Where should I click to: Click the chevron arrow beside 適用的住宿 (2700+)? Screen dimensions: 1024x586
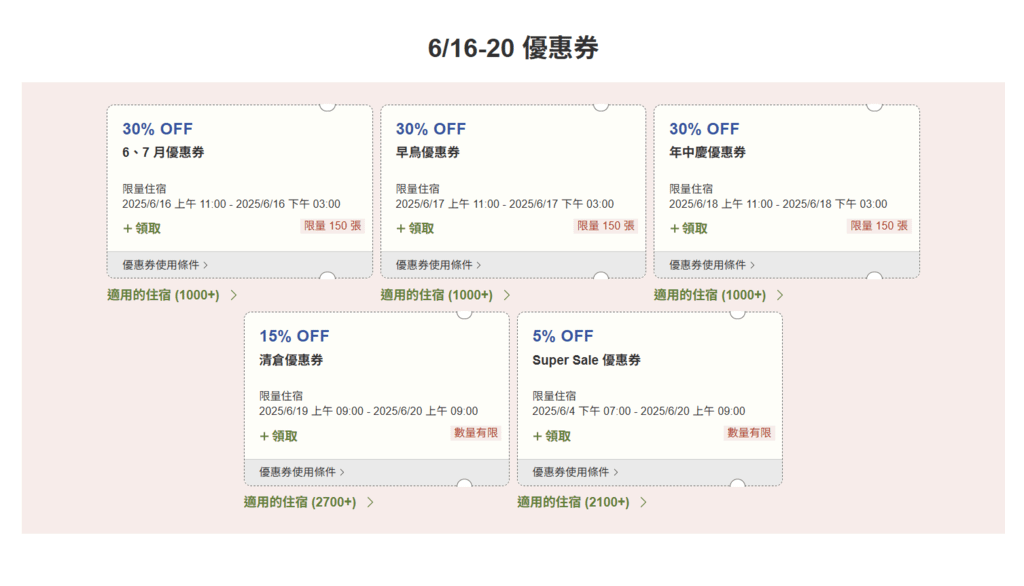[370, 502]
